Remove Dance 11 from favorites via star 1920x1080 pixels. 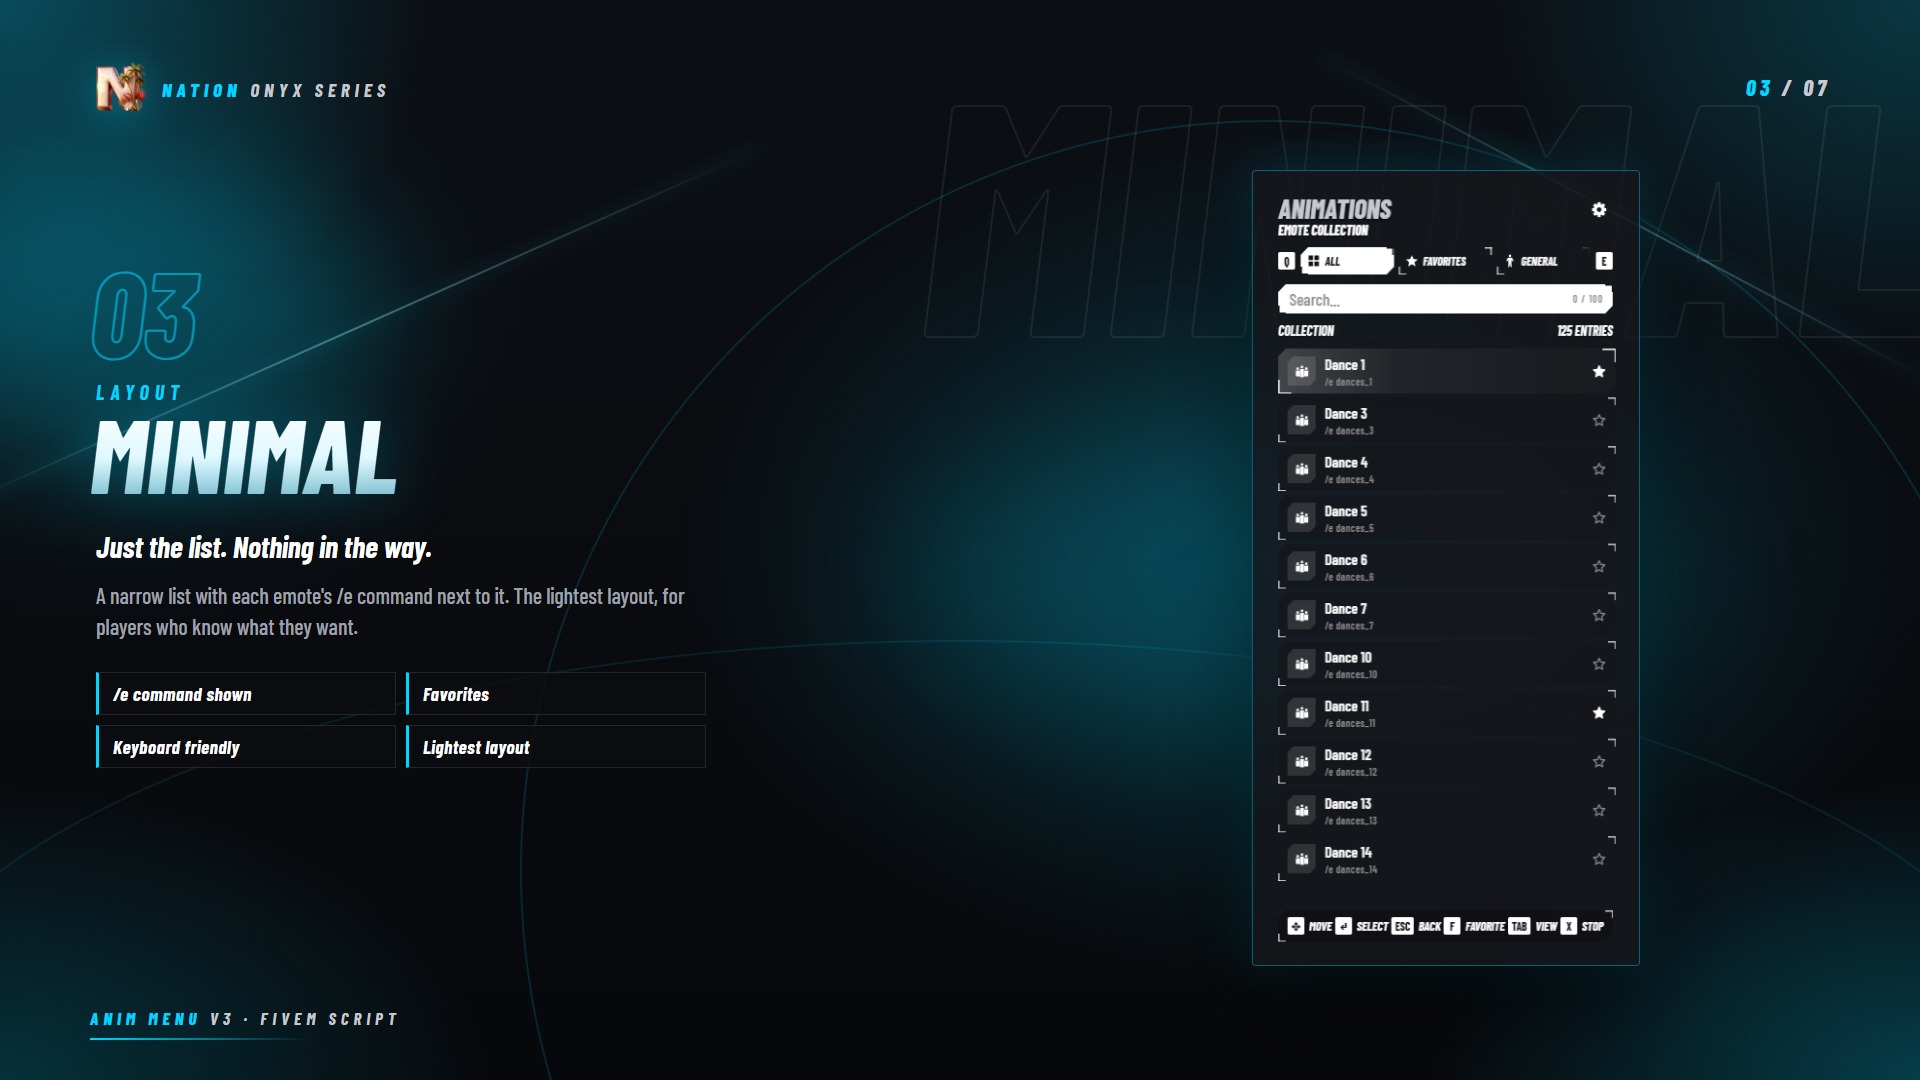click(1599, 713)
